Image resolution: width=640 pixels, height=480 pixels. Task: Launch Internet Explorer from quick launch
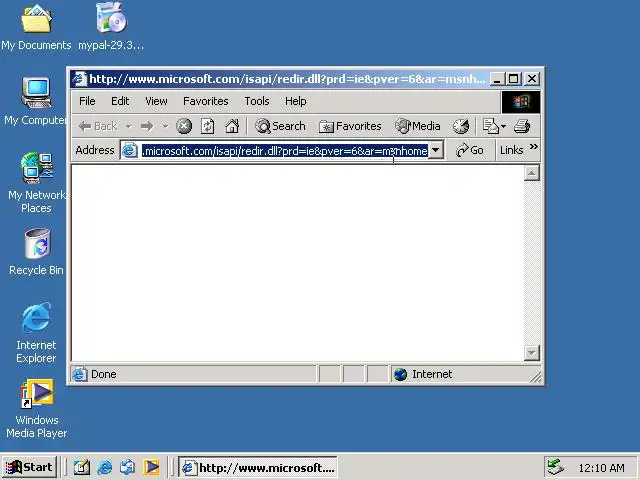pos(105,467)
